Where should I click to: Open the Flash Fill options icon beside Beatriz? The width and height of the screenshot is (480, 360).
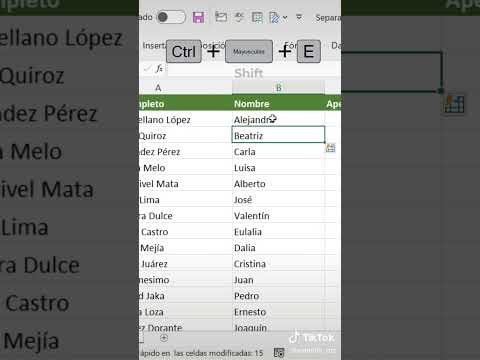point(330,148)
